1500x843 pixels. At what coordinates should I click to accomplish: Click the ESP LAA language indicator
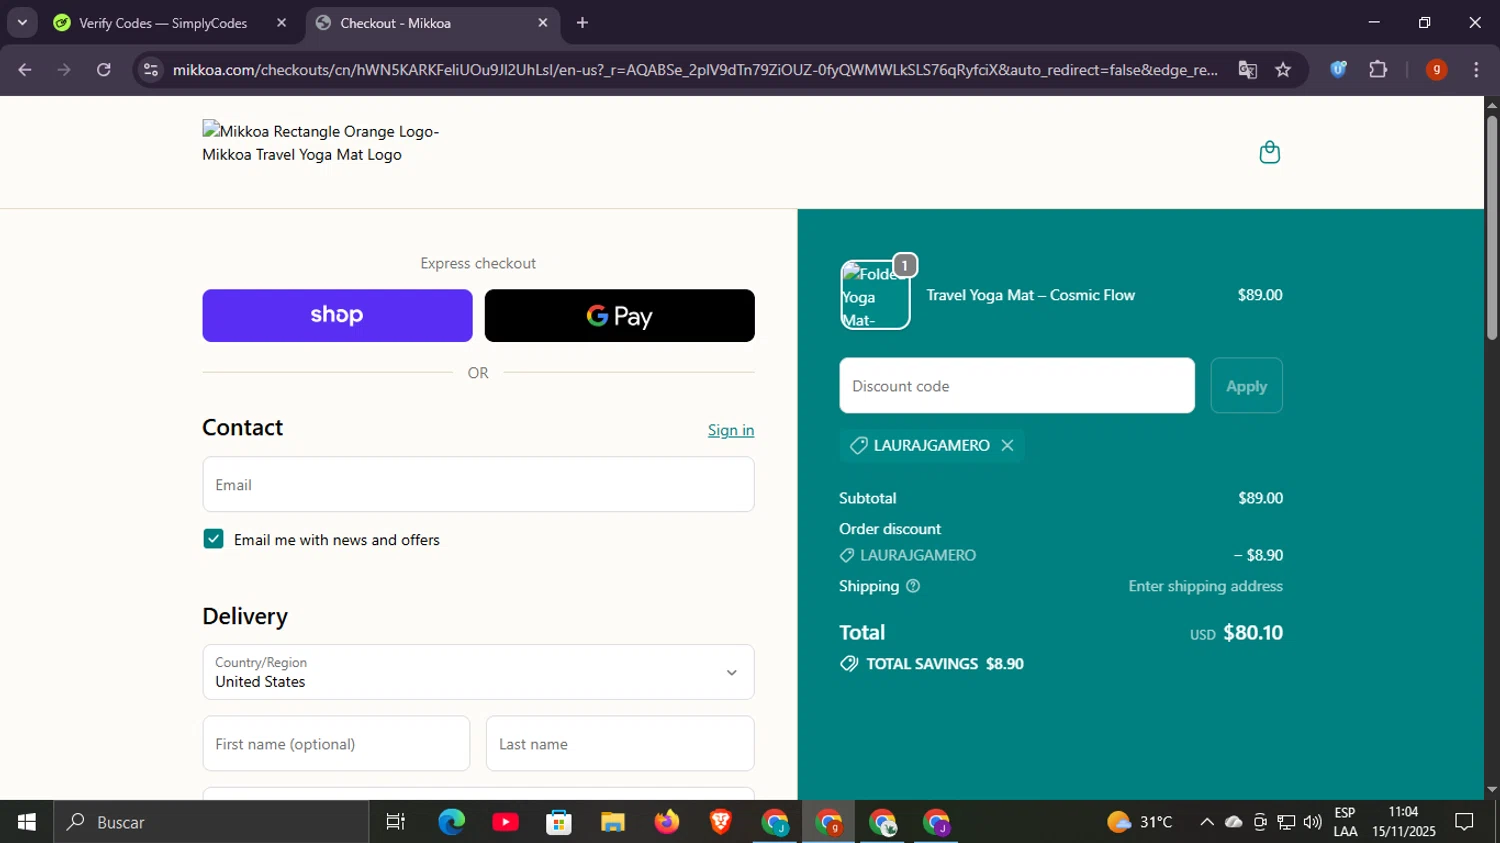[1345, 822]
